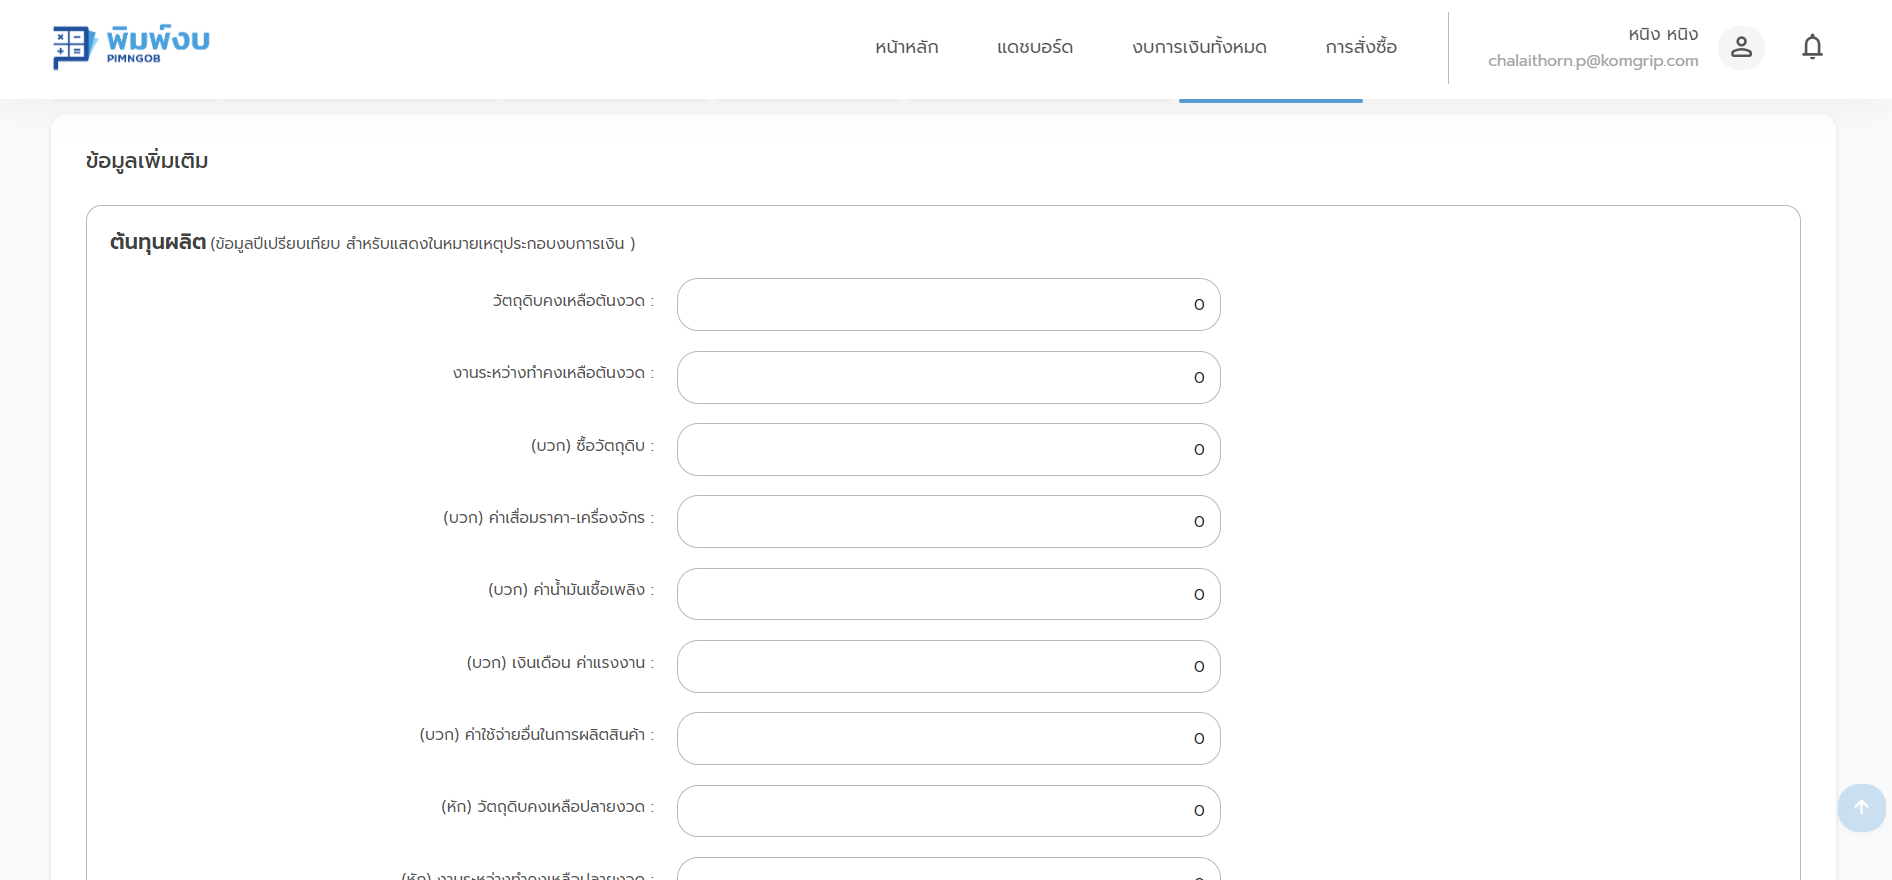The height and width of the screenshot is (880, 1892).
Task: Click the ค่าเสื่อมราคา-เครื่องจักร input field
Action: tap(948, 522)
